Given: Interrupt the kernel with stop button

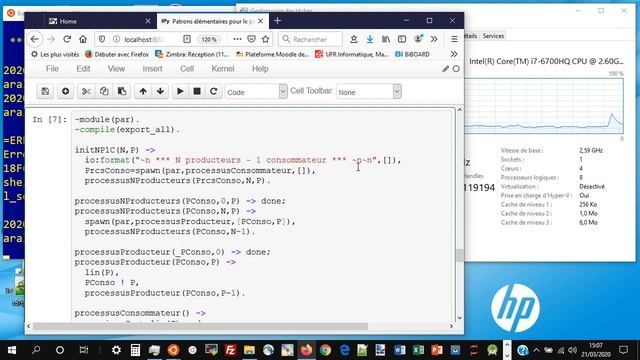Looking at the screenshot, I should [x=197, y=91].
